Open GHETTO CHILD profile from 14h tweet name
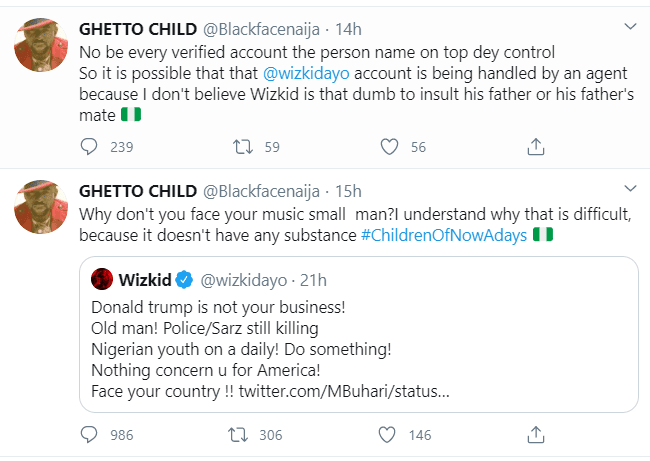The image size is (650, 461). [137, 24]
